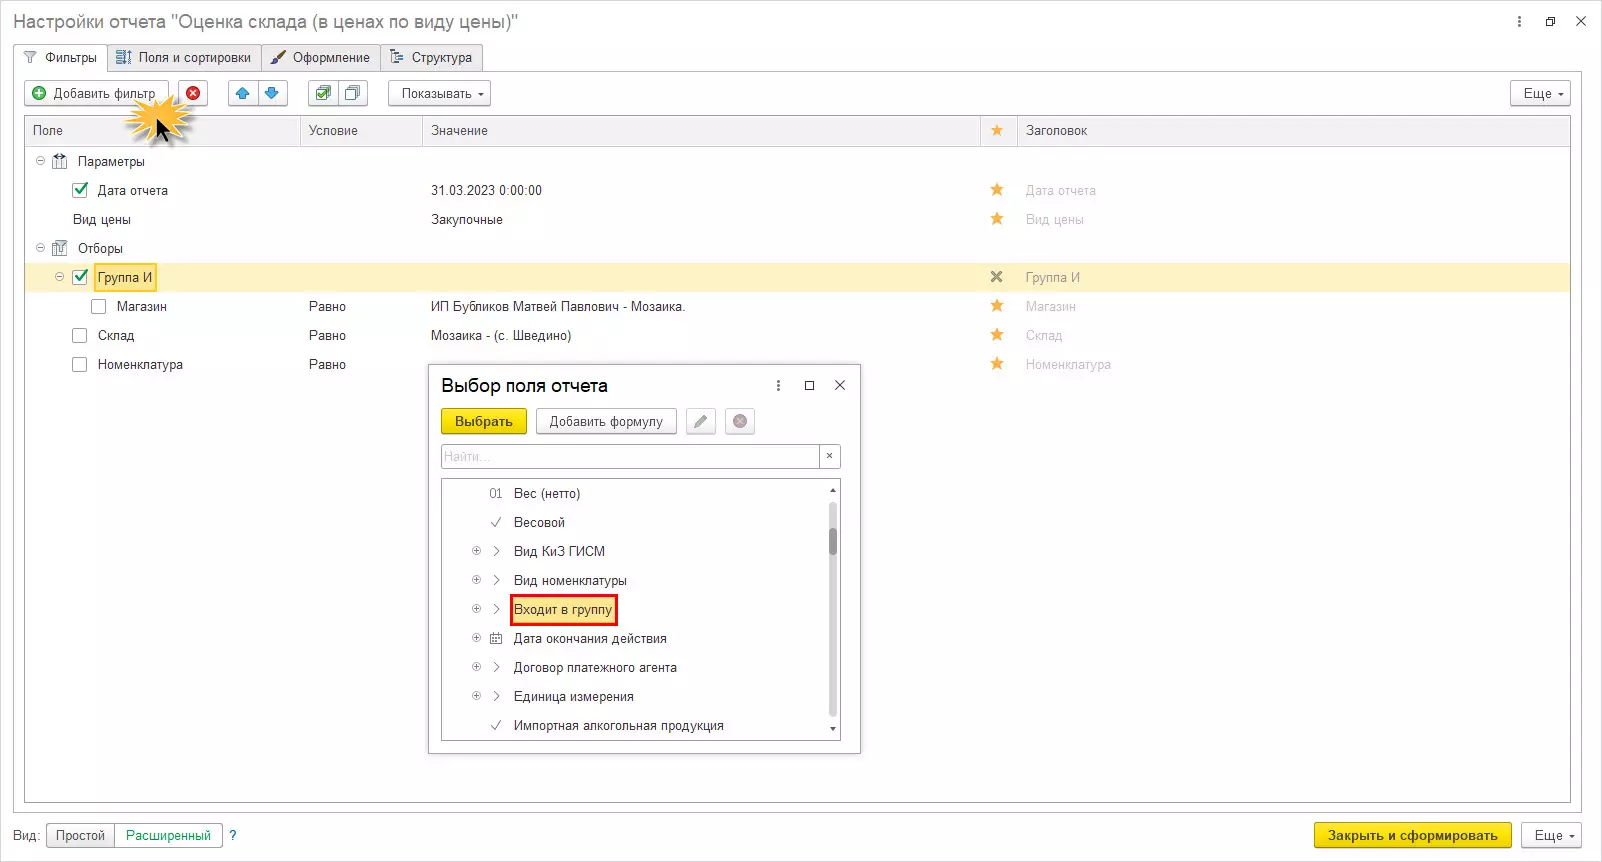This screenshot has height=862, width=1602.
Task: Expand the Дата окончания действия field
Action: (x=476, y=638)
